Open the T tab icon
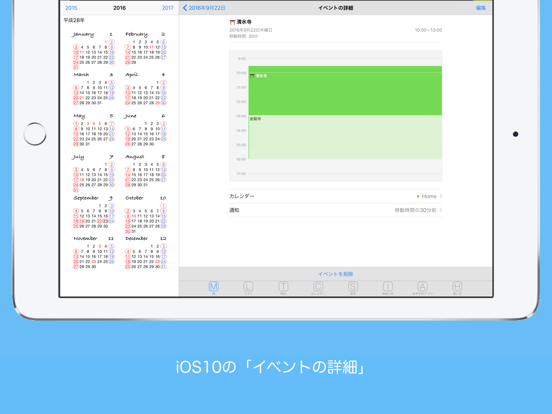 pos(283,287)
